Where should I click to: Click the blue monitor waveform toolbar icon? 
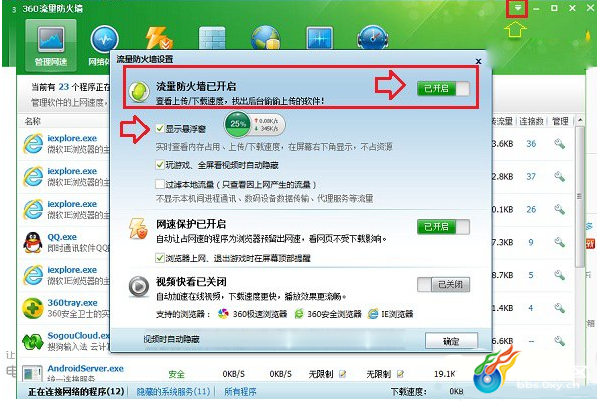click(x=319, y=38)
